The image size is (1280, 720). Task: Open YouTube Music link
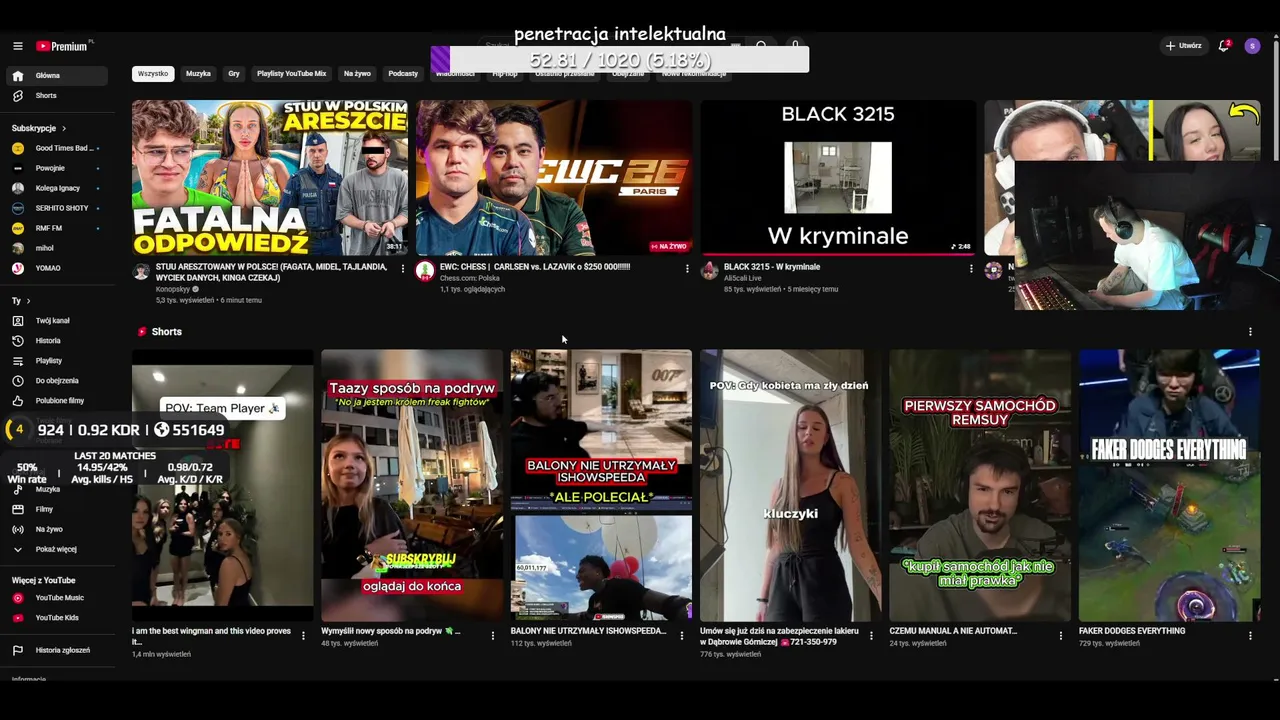[x=56, y=598]
